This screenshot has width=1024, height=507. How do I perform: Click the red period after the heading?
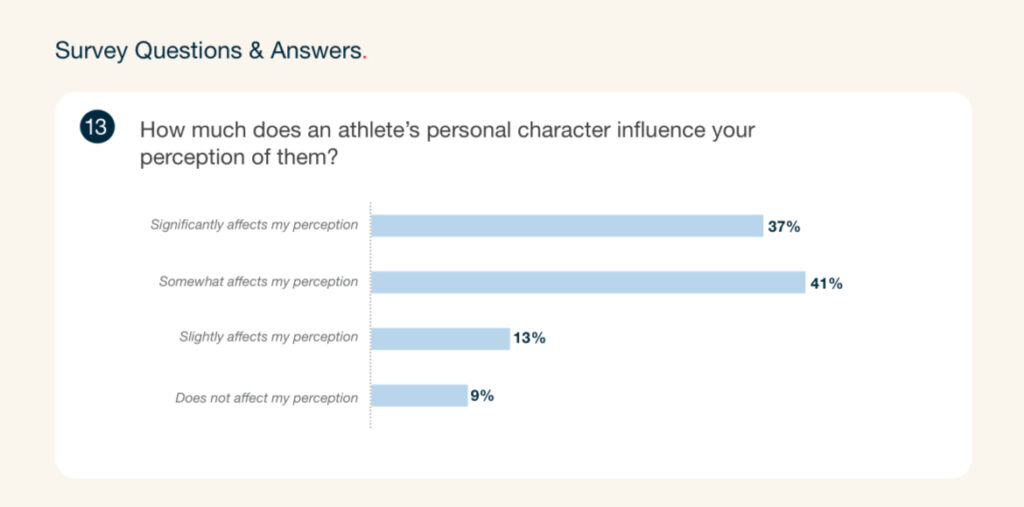point(364,56)
